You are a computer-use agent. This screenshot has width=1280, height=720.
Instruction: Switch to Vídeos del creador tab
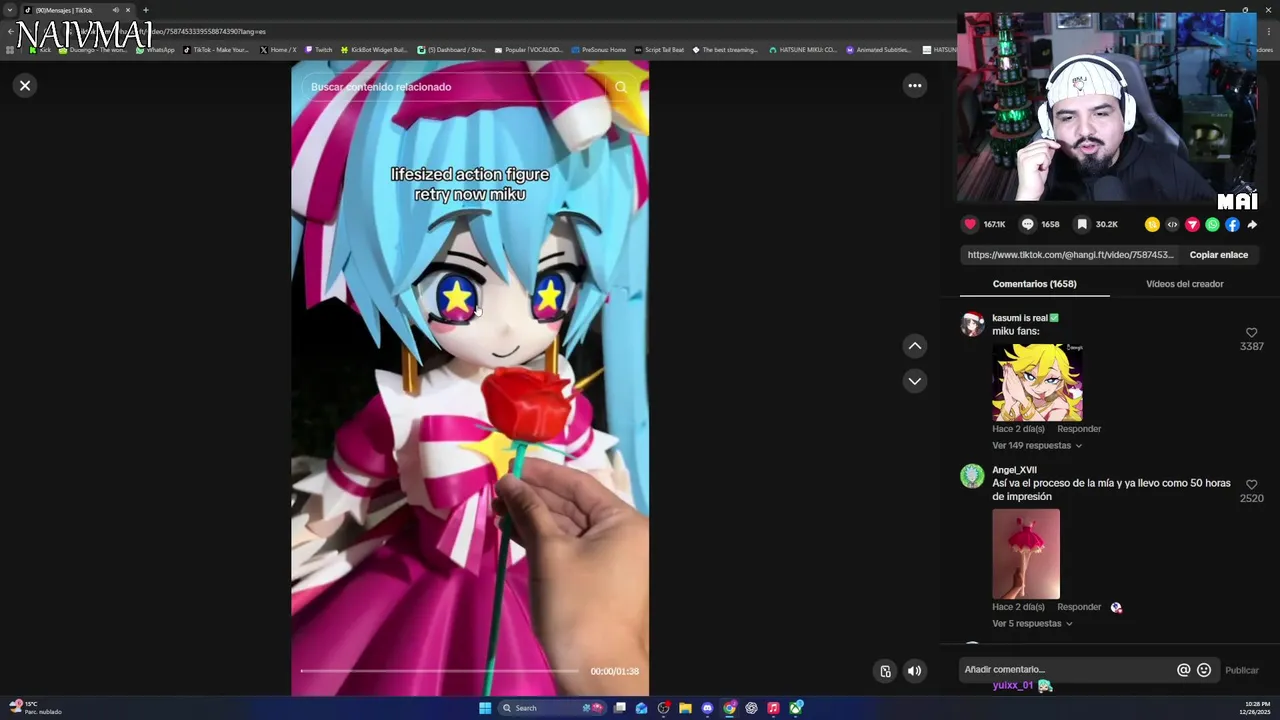pos(1184,284)
